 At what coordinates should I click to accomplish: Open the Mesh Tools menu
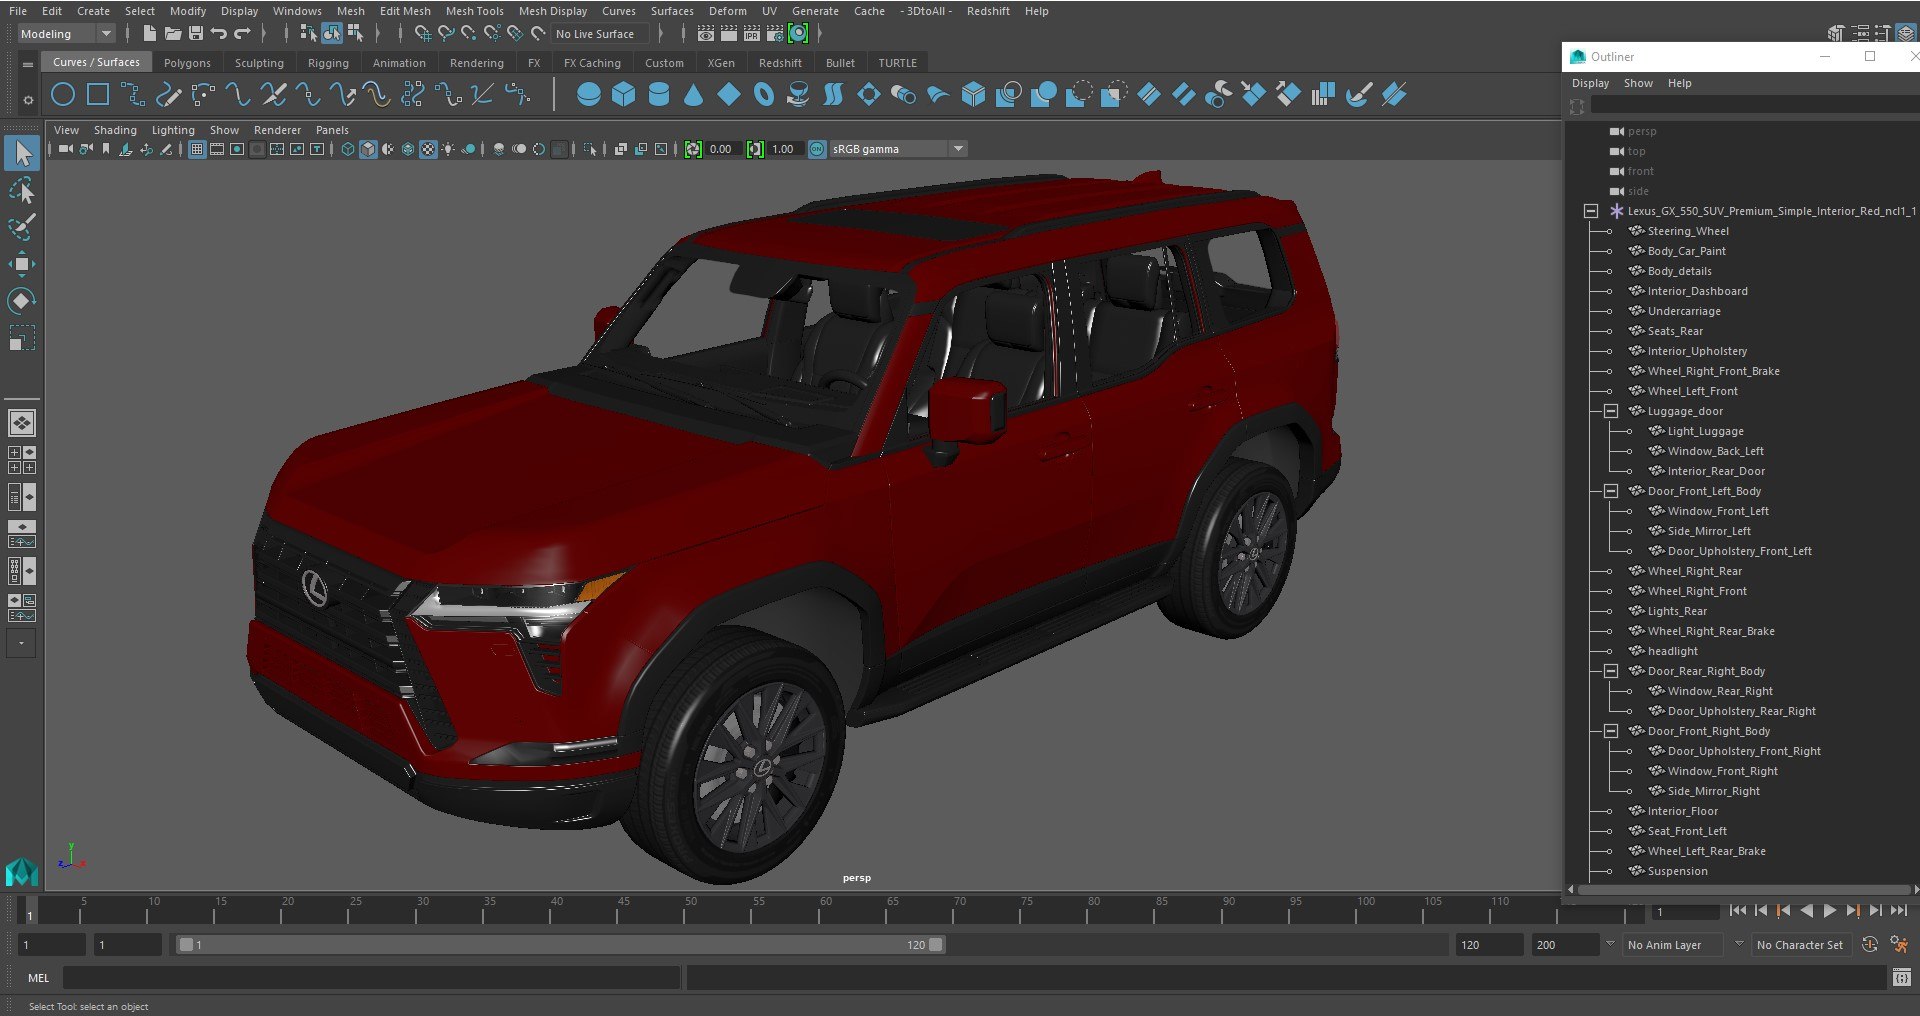coord(474,11)
